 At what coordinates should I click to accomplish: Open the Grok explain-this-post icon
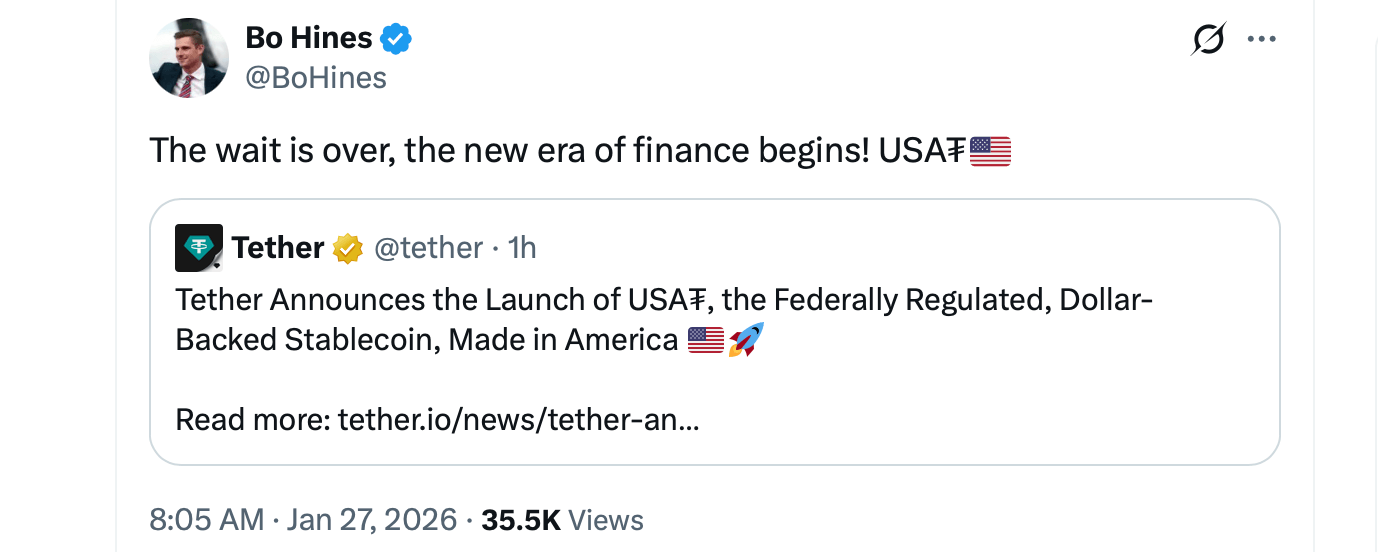(x=1208, y=40)
